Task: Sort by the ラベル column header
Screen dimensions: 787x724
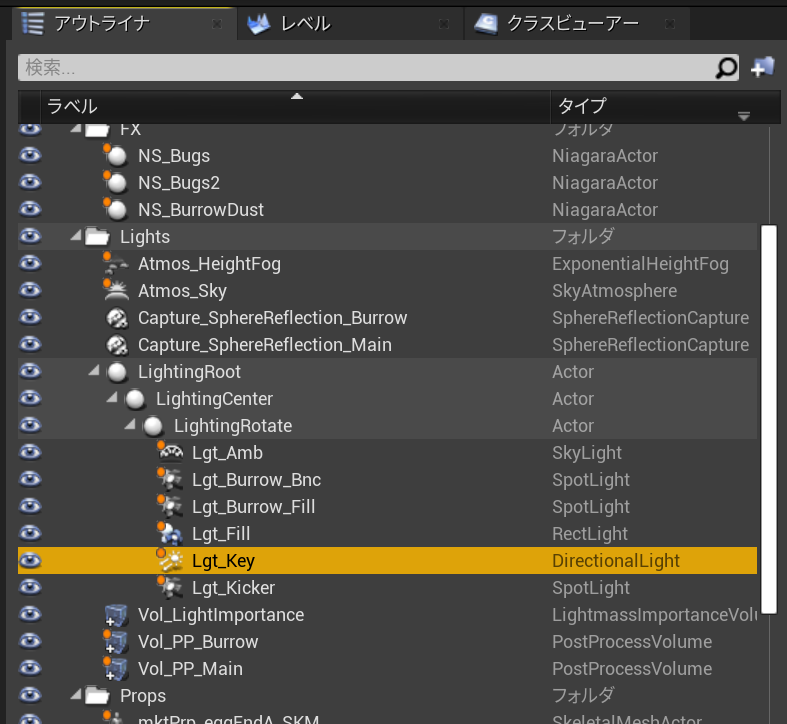Action: point(295,106)
